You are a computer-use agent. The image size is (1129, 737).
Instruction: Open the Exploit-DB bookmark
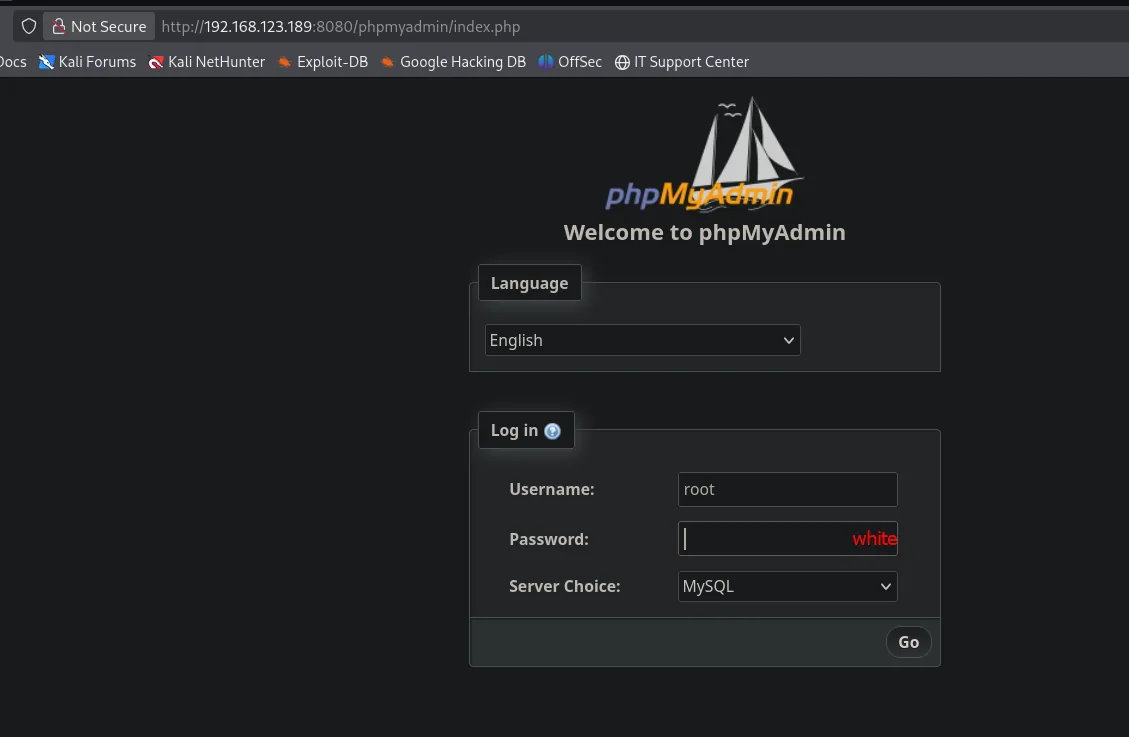coord(323,62)
